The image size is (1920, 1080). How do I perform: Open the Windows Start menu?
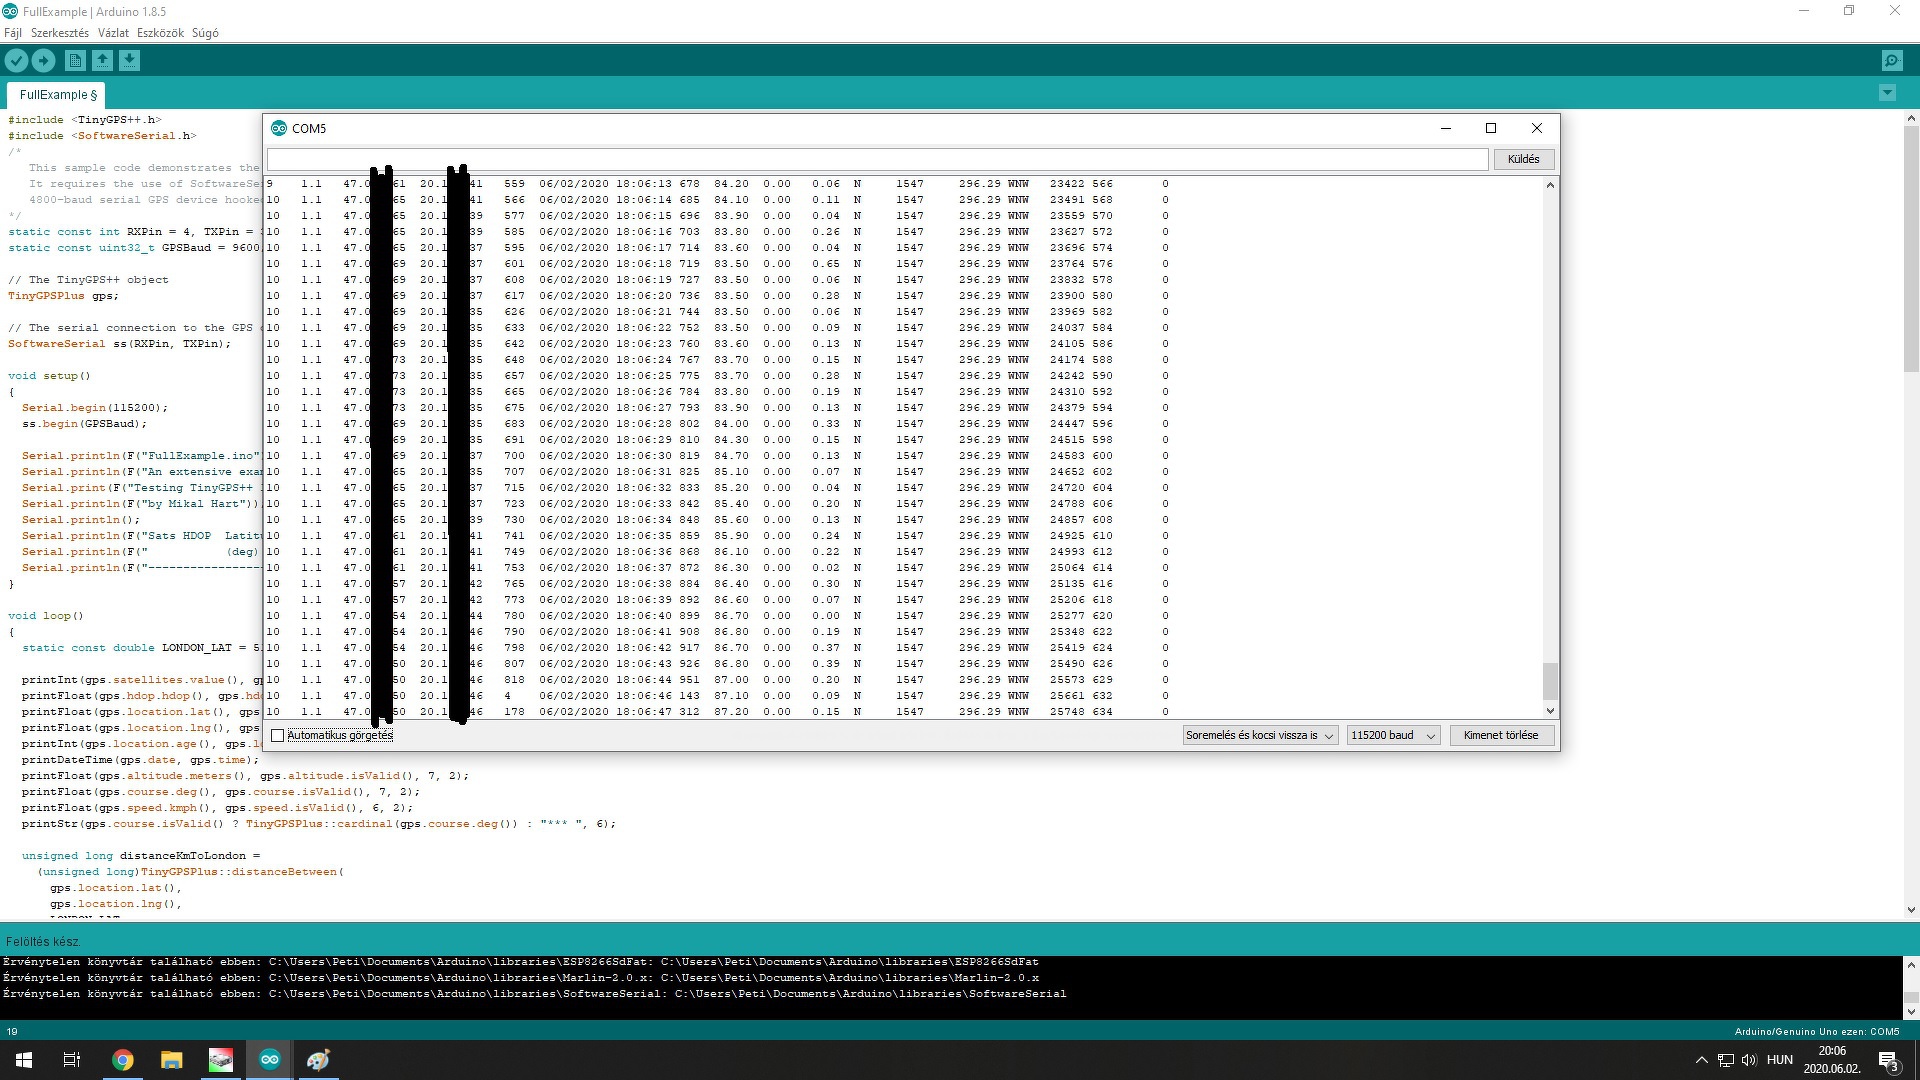[x=24, y=1060]
